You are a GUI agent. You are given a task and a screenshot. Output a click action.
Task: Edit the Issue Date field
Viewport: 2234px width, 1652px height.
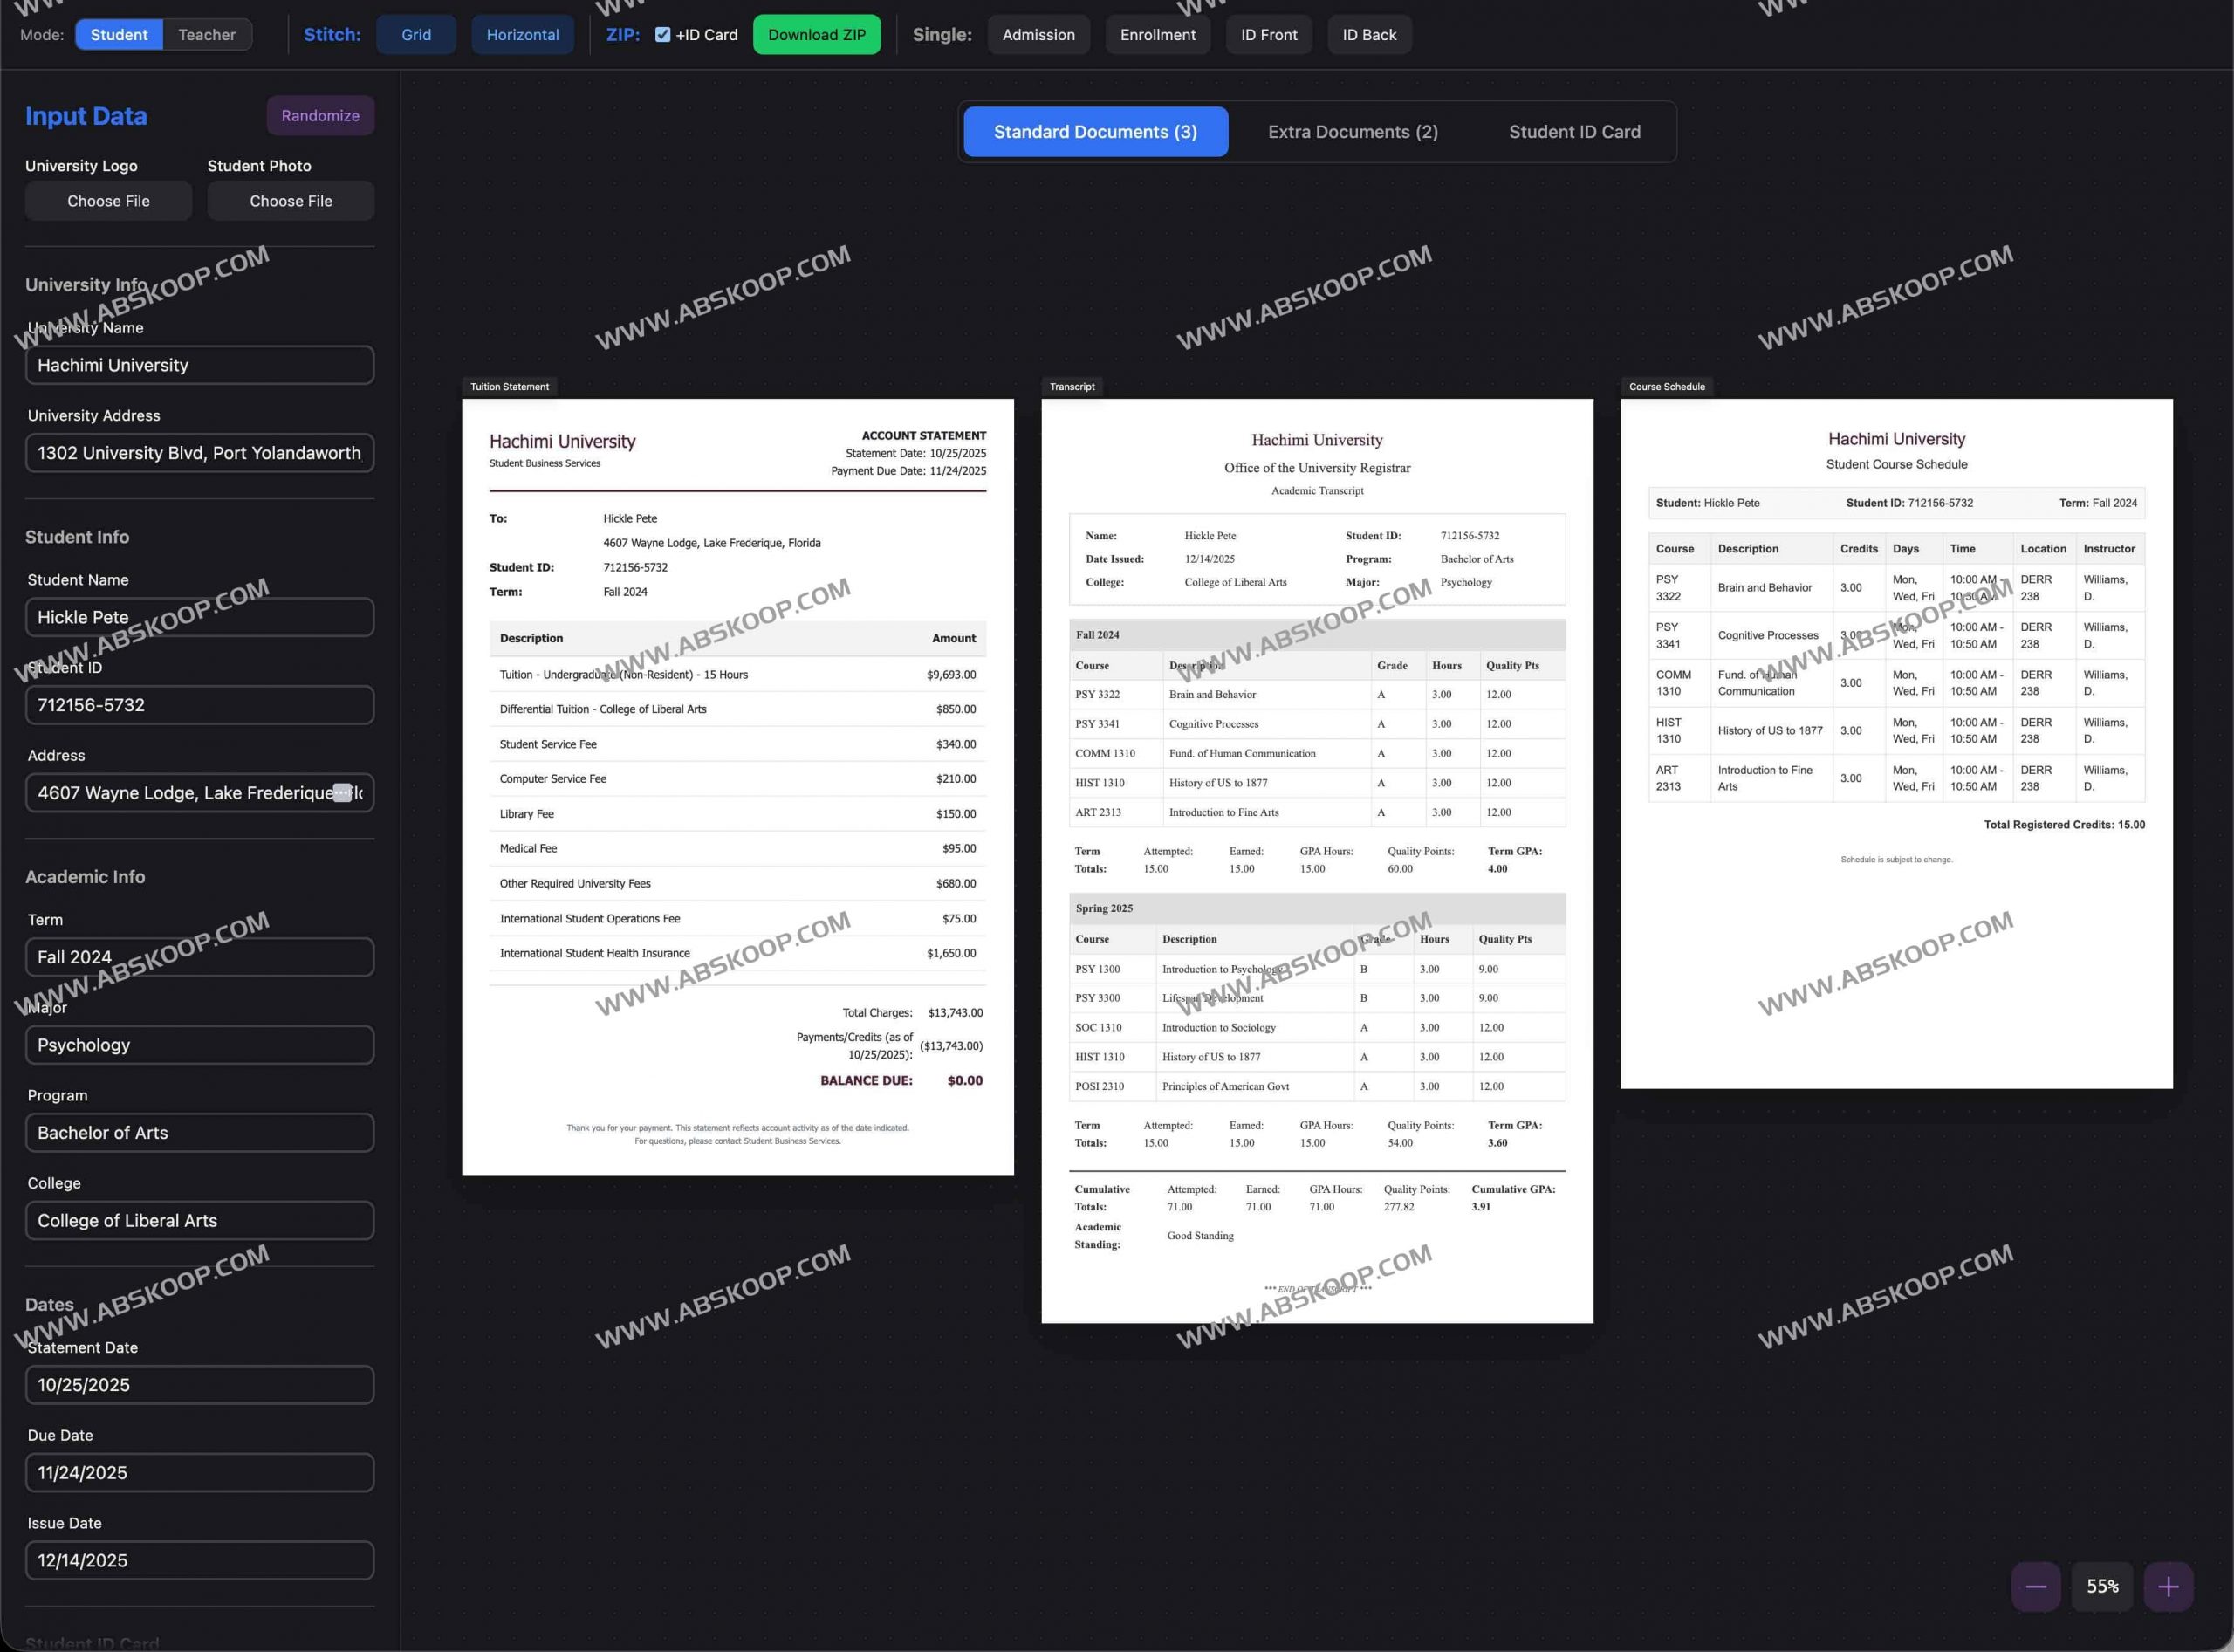click(x=200, y=1561)
